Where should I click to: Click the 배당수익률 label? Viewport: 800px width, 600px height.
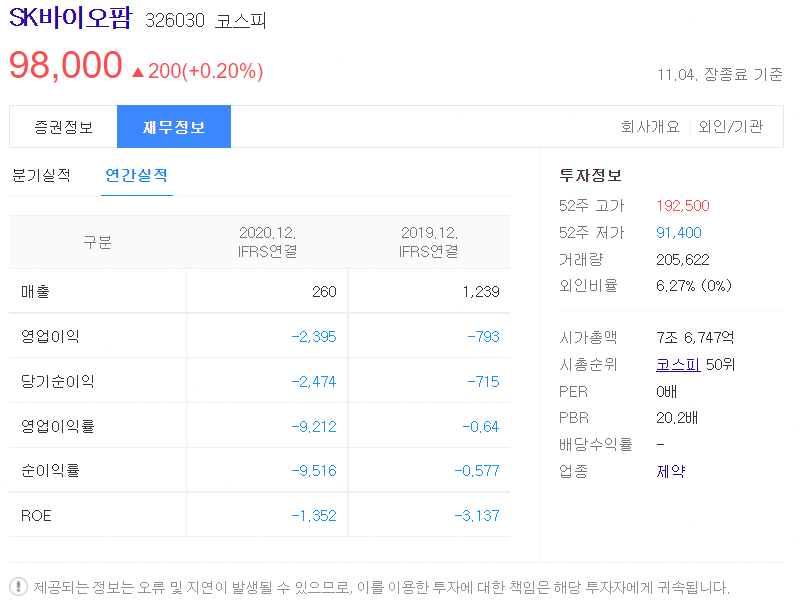pos(595,444)
